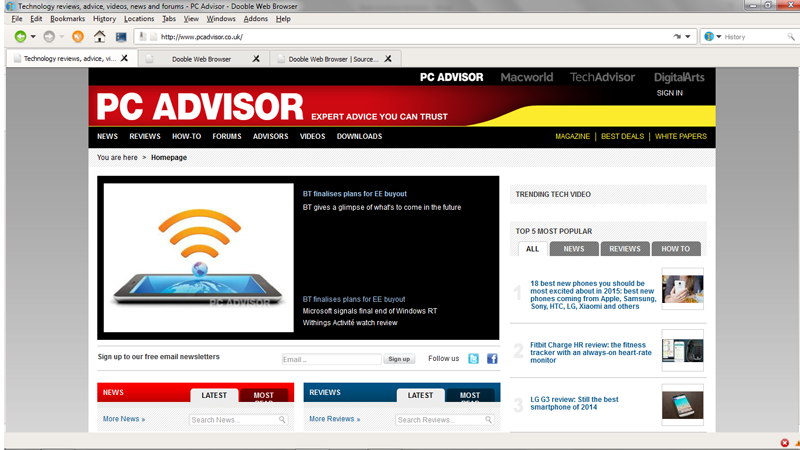
Task: Open the Facebook follow icon
Action: tap(492, 358)
